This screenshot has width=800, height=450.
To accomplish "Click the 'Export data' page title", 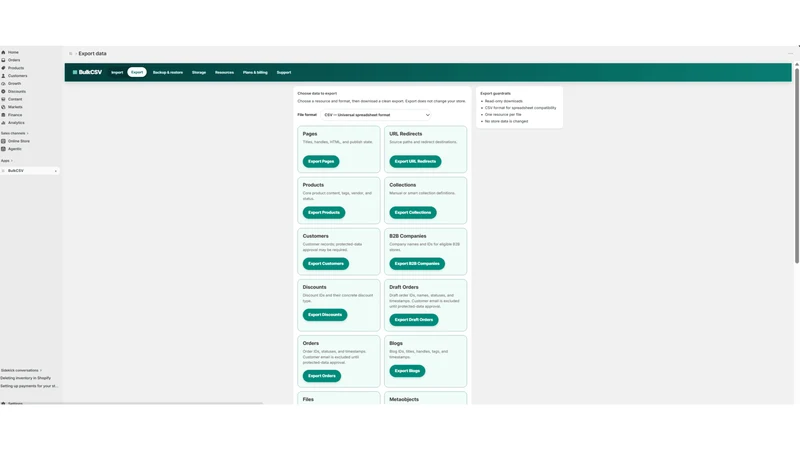I will point(92,54).
